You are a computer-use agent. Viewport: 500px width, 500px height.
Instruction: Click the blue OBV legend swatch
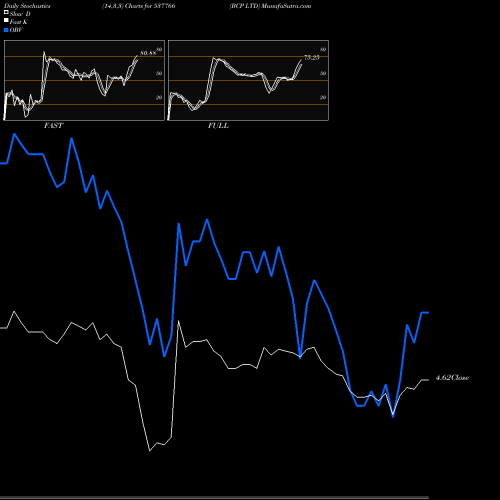(6, 30)
